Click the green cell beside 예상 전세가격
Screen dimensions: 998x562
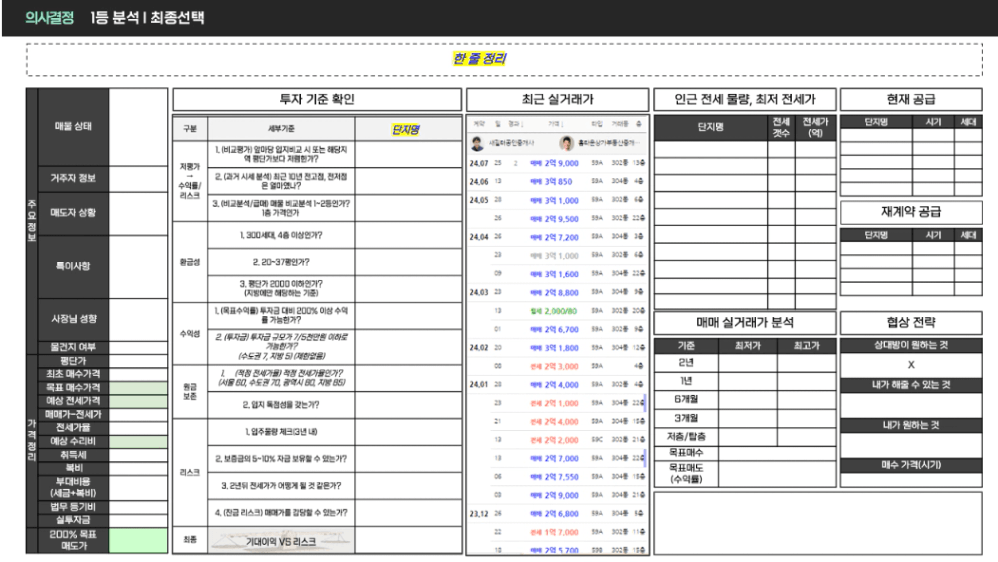tap(138, 401)
